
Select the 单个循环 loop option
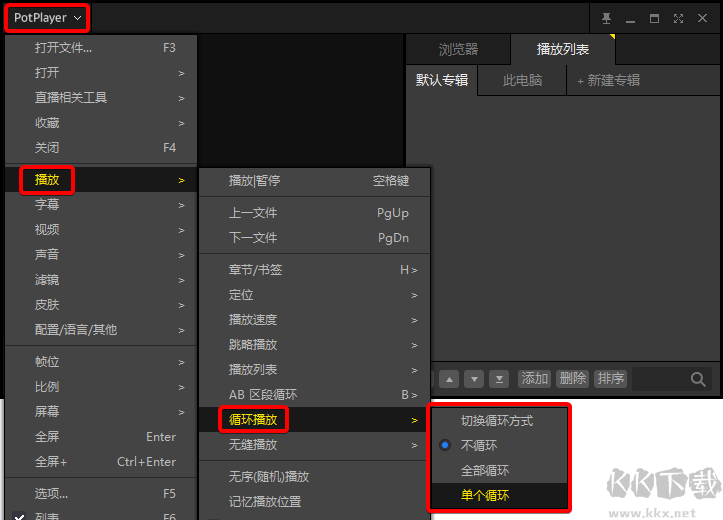coord(499,496)
